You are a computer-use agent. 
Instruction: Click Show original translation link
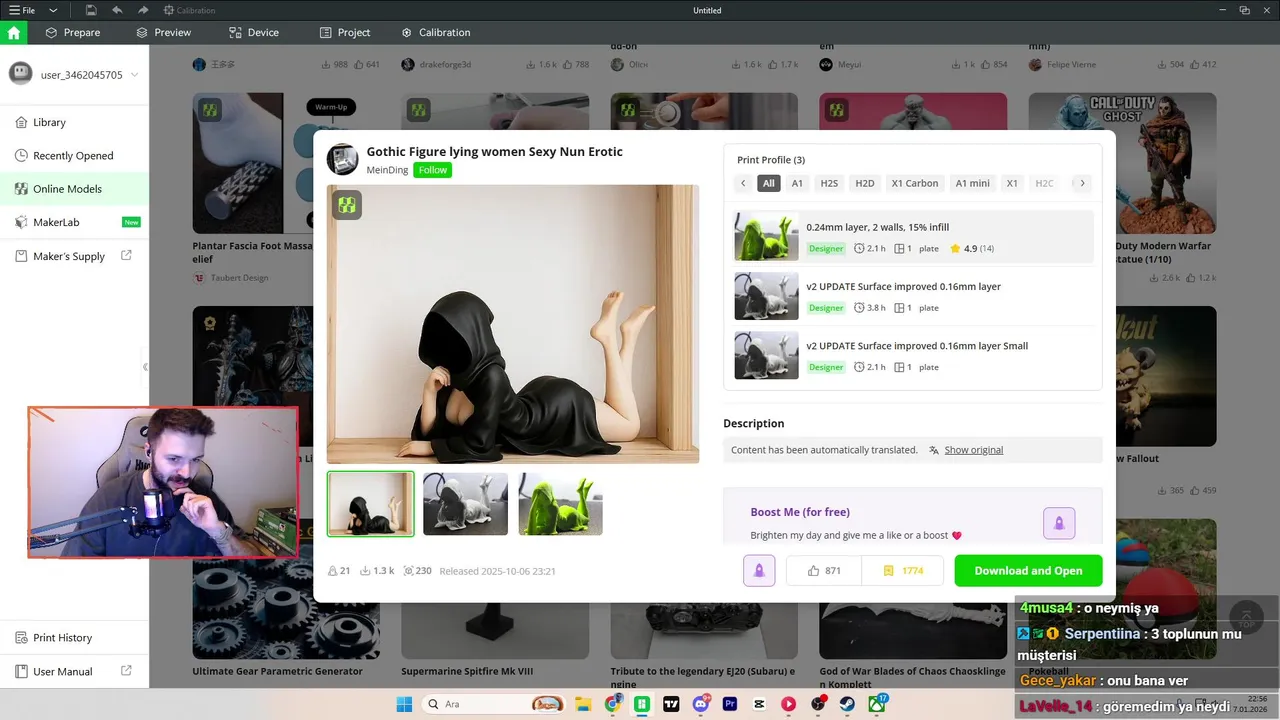pyautogui.click(x=974, y=450)
